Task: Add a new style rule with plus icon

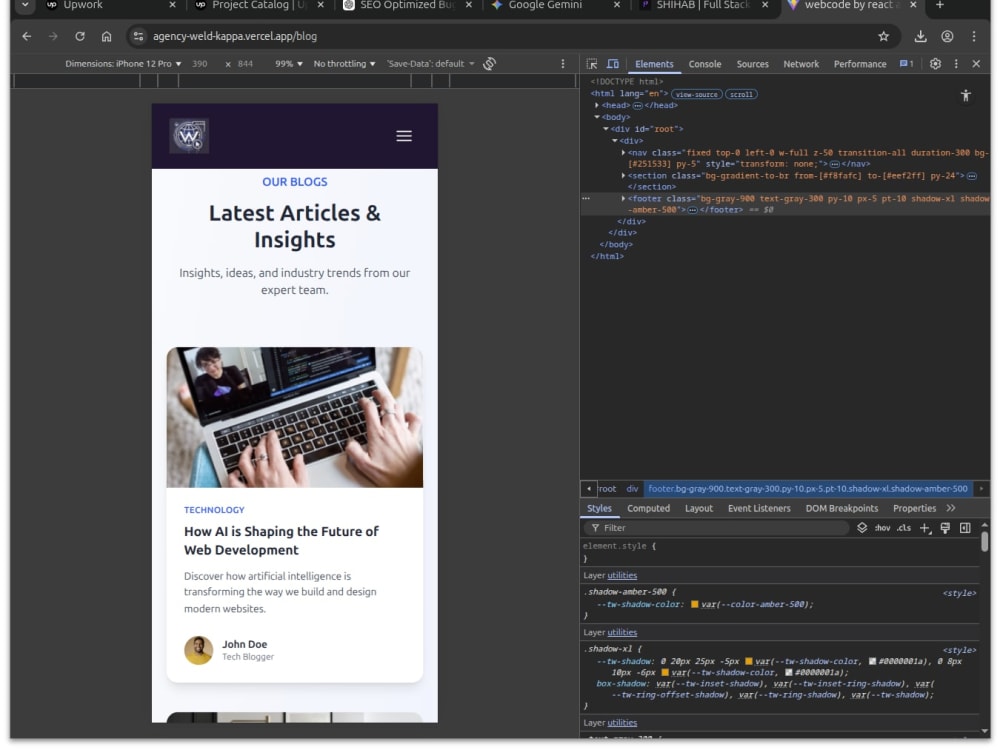Action: 925,528
